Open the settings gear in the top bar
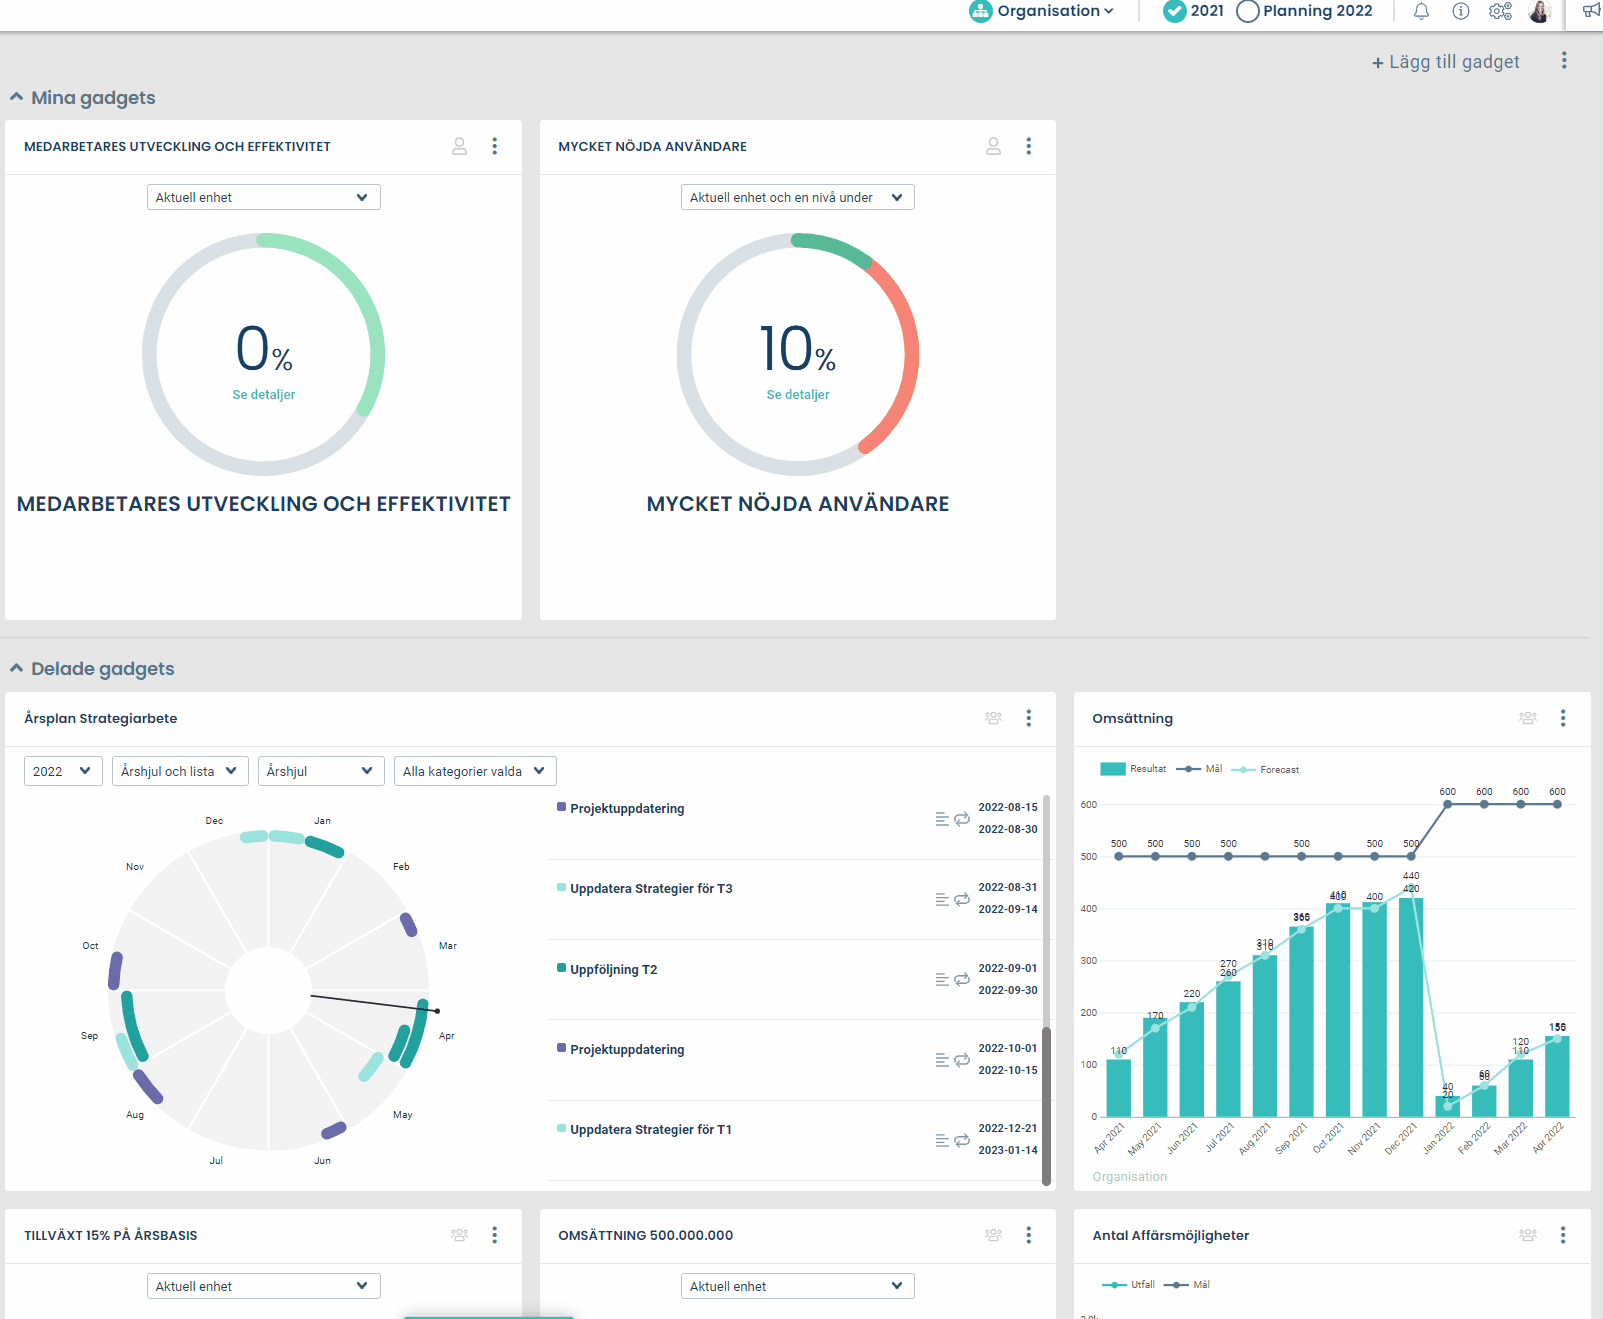 click(1498, 12)
